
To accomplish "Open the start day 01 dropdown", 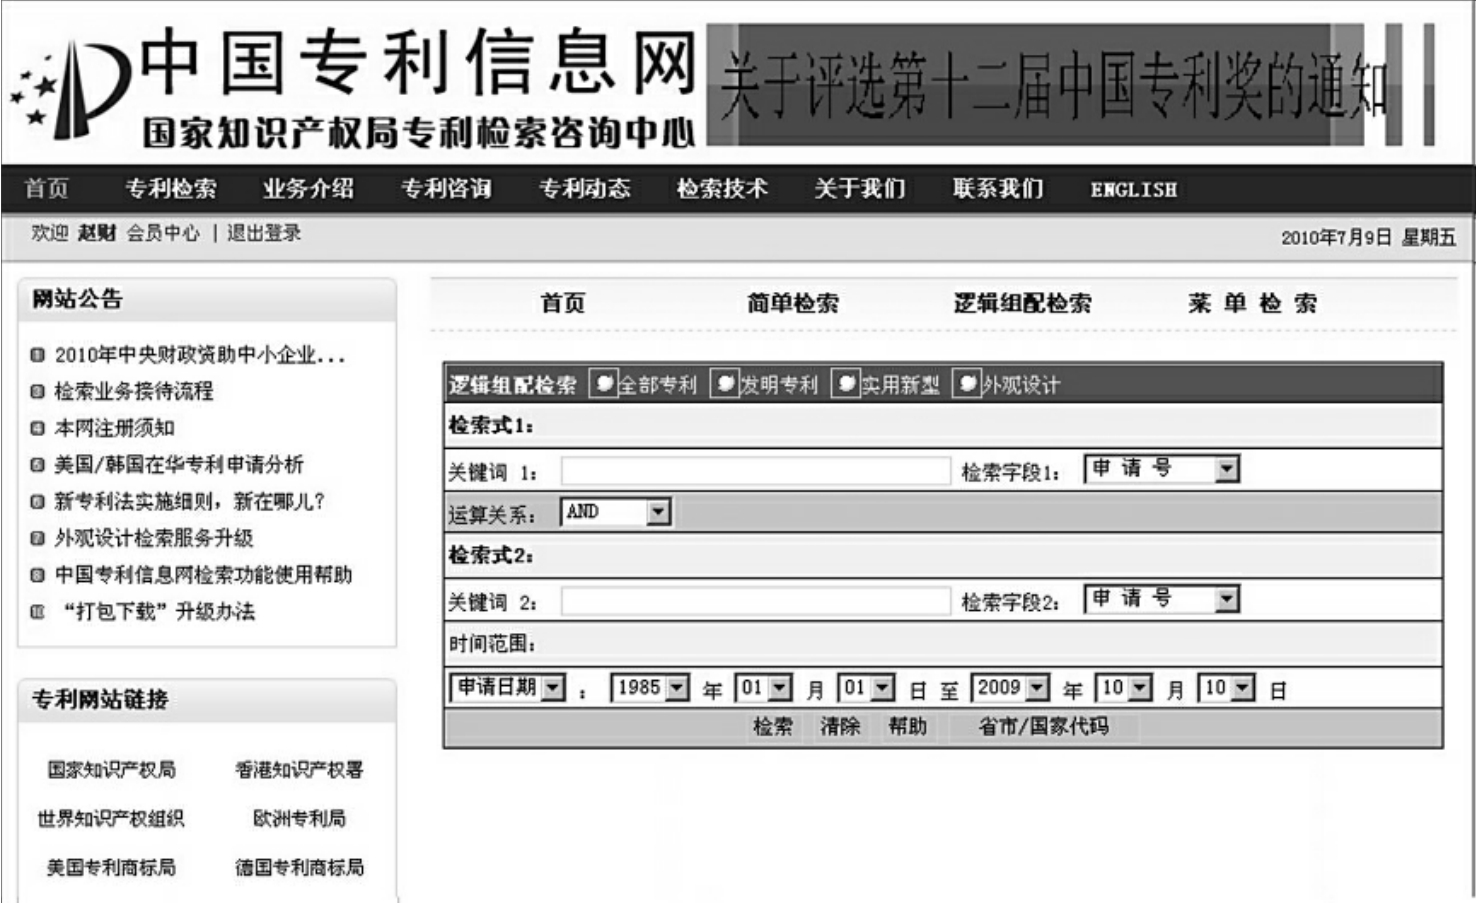I will point(866,688).
